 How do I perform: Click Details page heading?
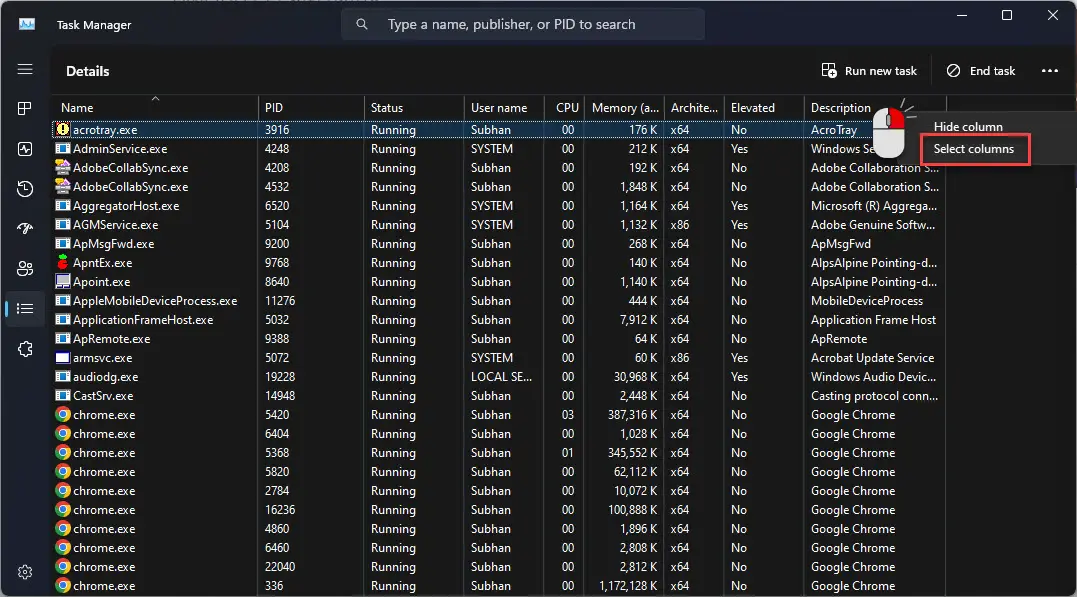pyautogui.click(x=87, y=71)
